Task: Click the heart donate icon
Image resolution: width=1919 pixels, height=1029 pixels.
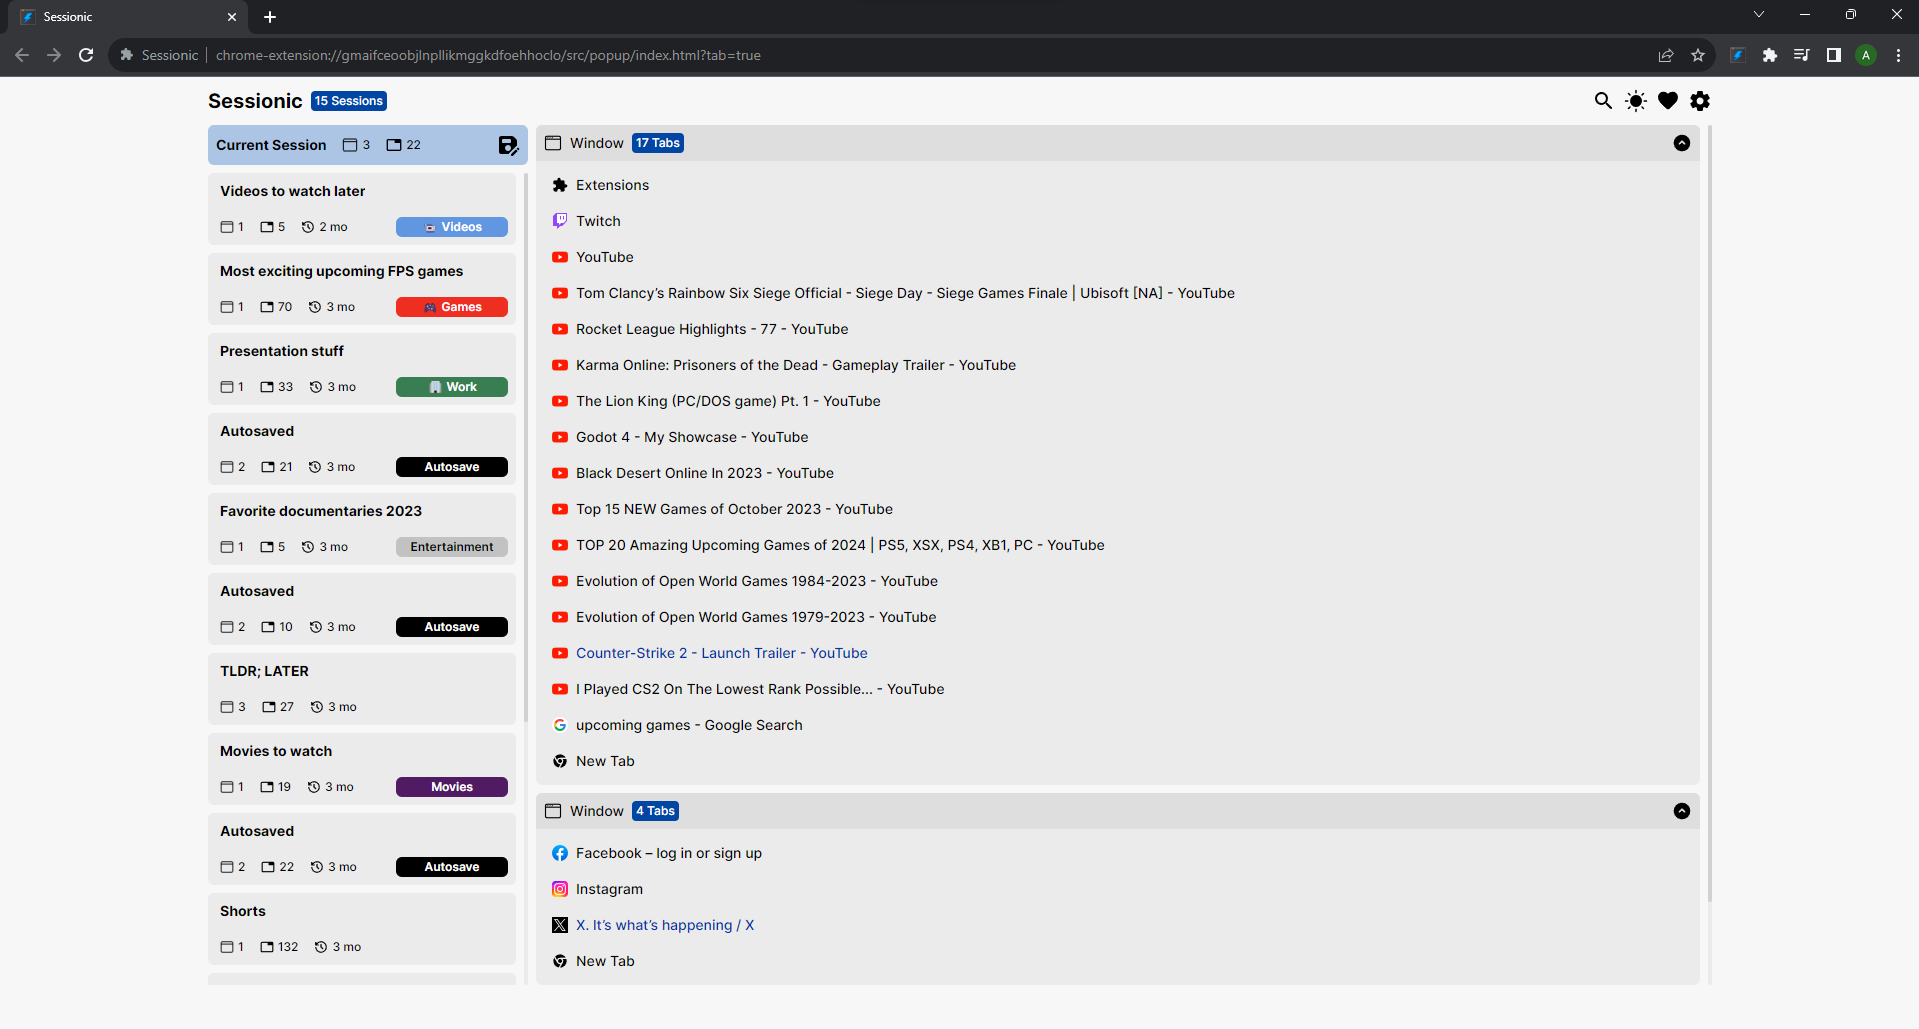Action: 1668,101
